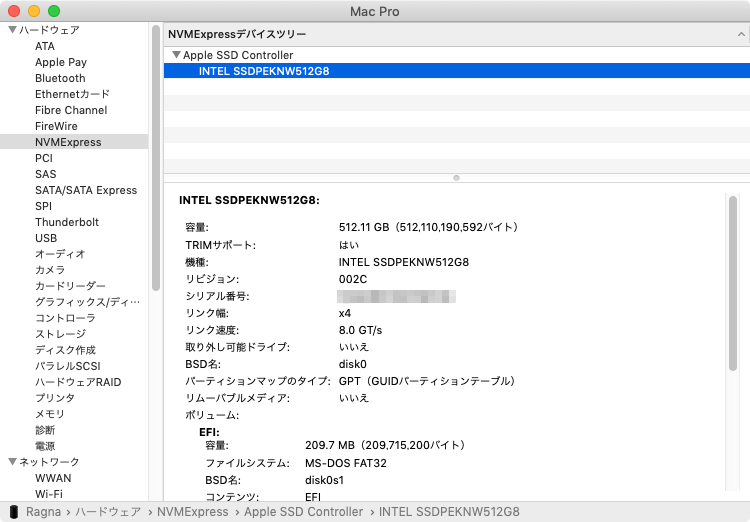Viewport: 750px width, 522px height.
Task: Select WWAN under ネットワーク
Action: point(53,478)
